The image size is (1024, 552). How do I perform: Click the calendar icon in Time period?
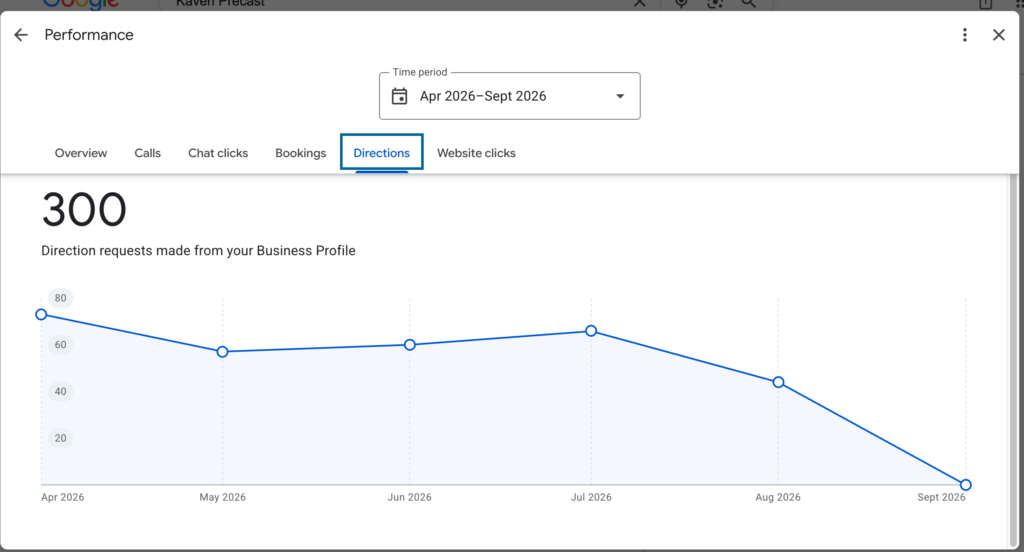[x=399, y=96]
